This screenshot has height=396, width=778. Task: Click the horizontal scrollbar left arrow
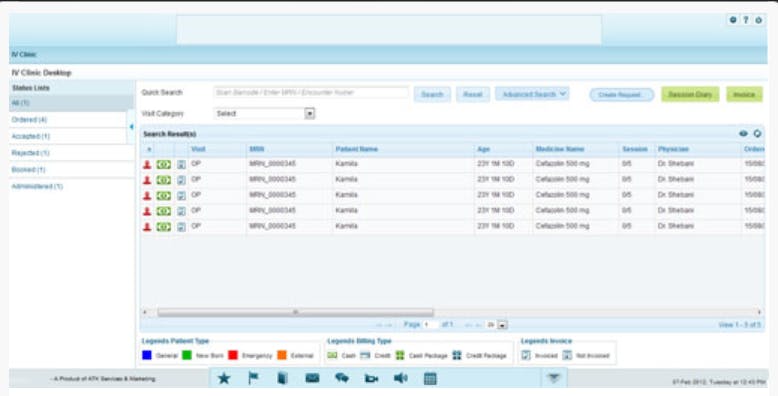145,312
